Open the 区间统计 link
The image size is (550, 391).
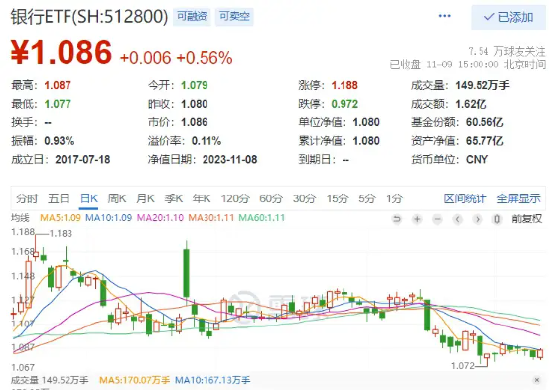pyautogui.click(x=465, y=198)
